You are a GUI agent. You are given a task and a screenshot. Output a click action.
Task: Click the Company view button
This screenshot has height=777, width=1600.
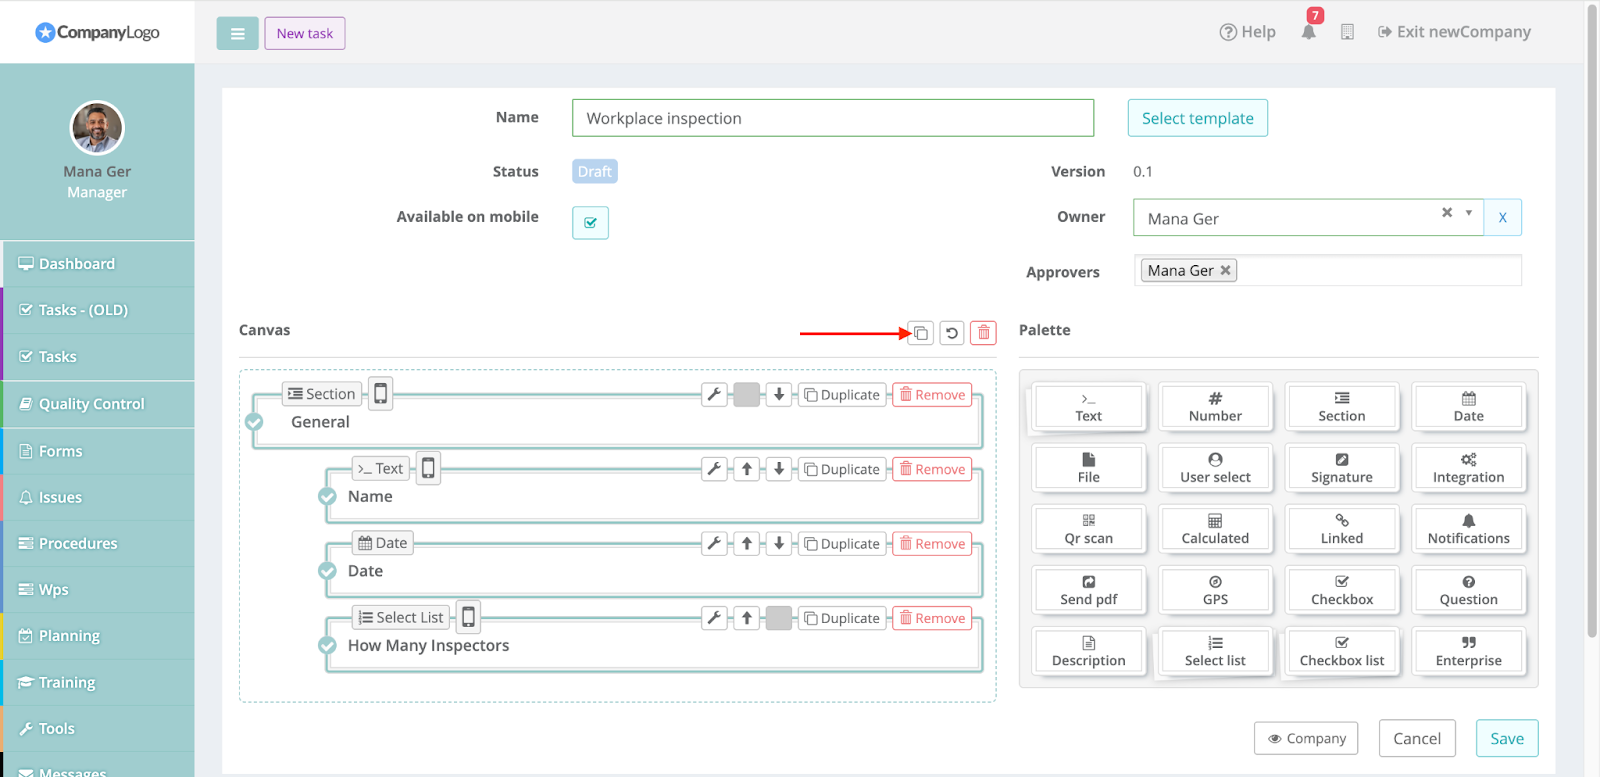click(1306, 738)
